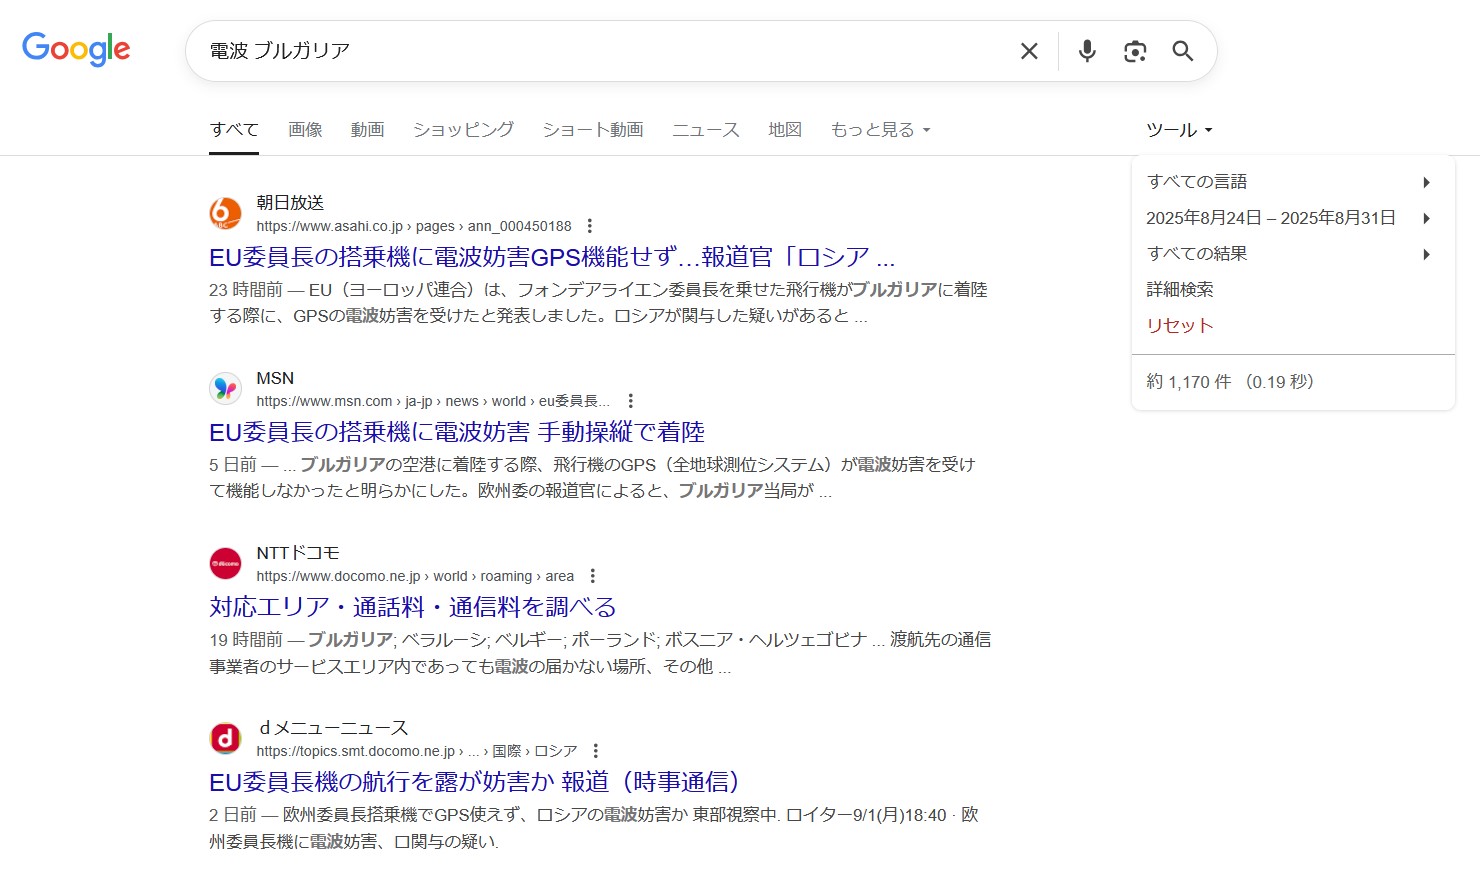Click the snippet beginning 2 日前 — 欧州委員長搭乗機
Screen dimensions: 1480x873
pyautogui.click(x=594, y=828)
